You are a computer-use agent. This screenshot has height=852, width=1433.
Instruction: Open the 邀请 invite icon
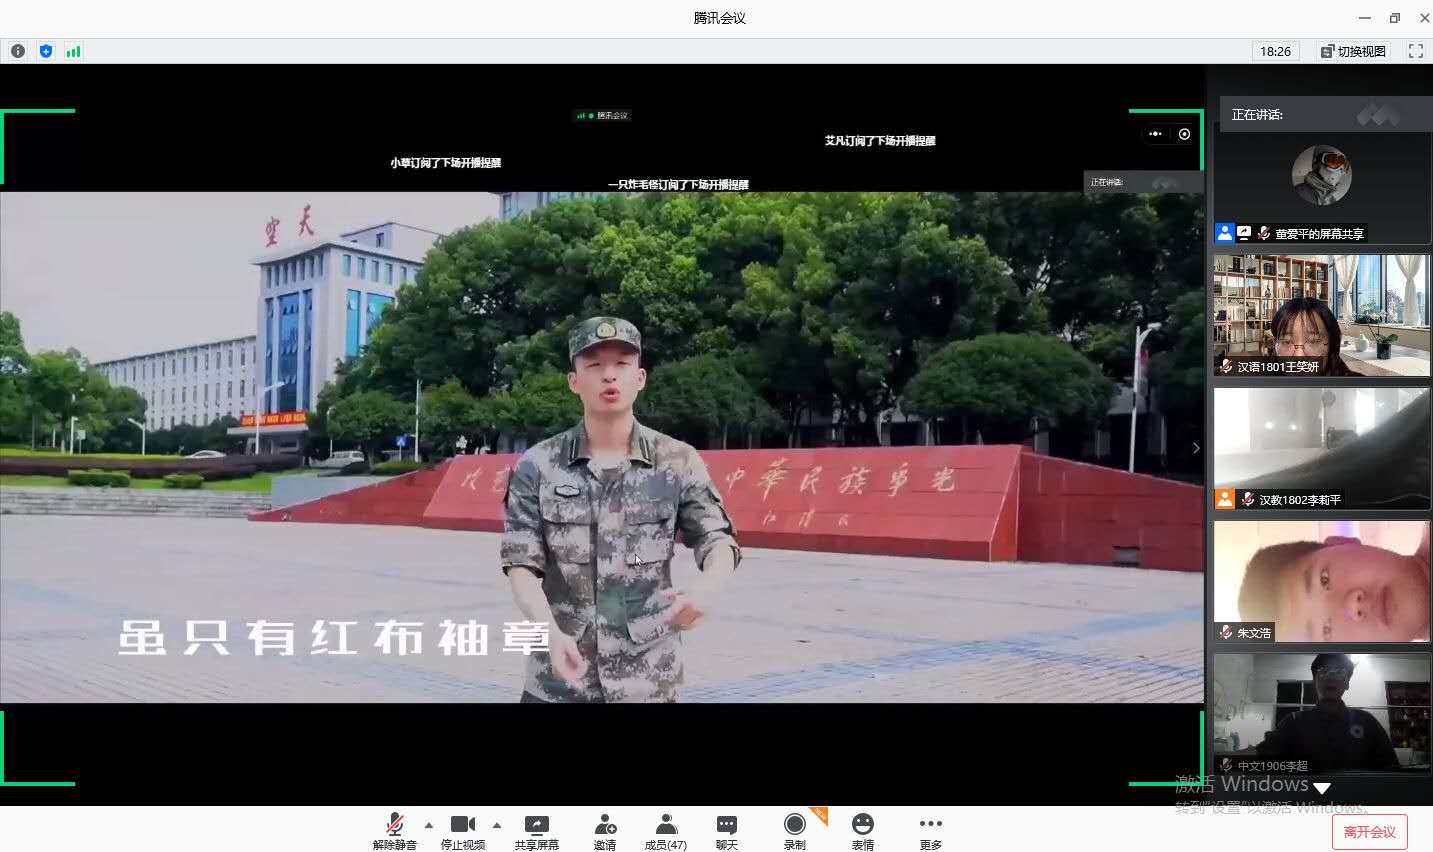pos(605,830)
